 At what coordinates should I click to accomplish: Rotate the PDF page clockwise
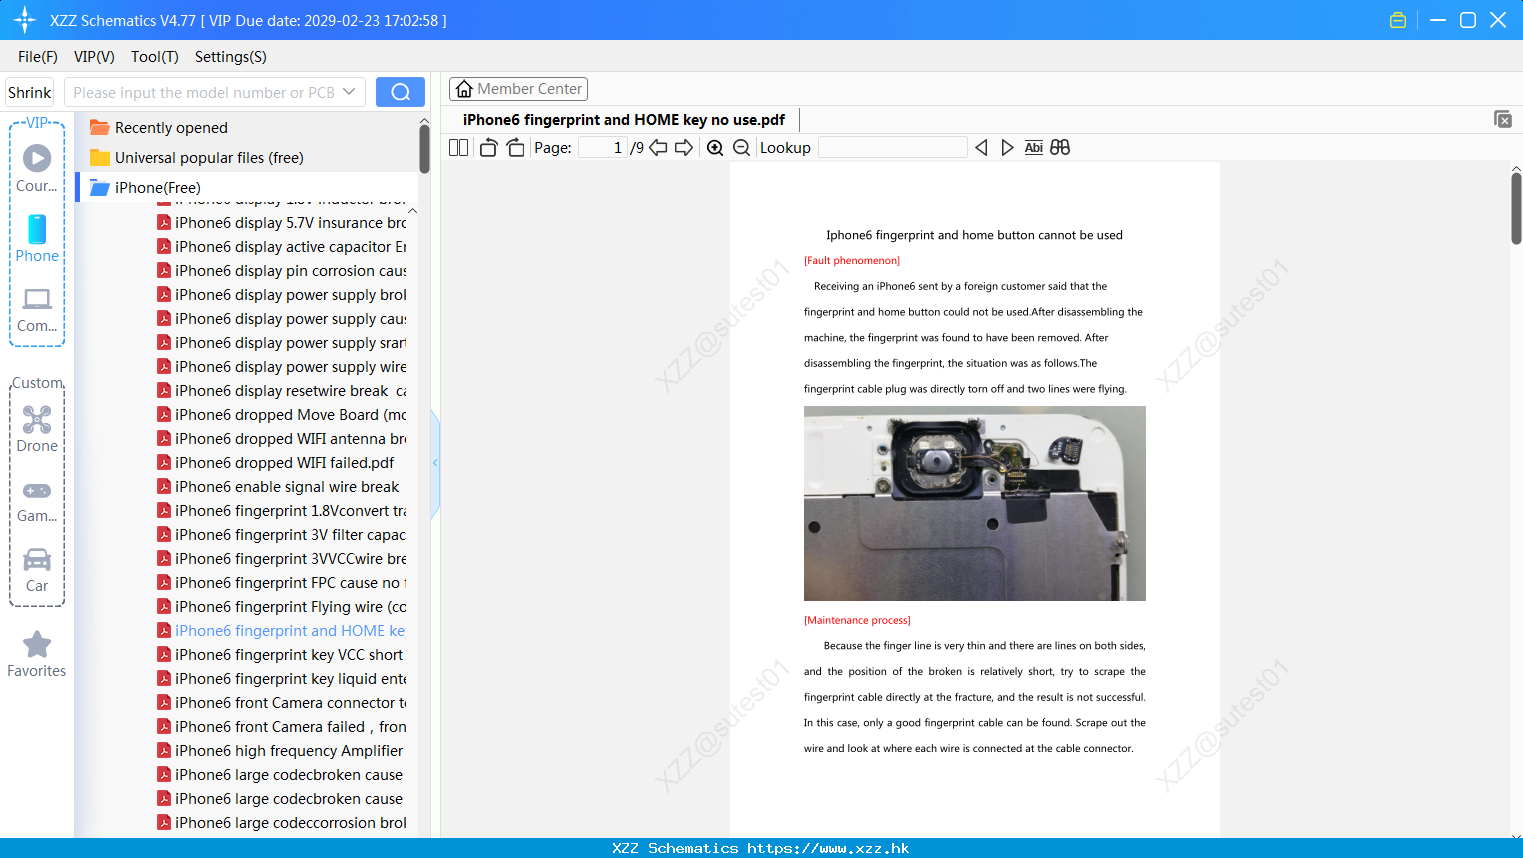click(515, 147)
